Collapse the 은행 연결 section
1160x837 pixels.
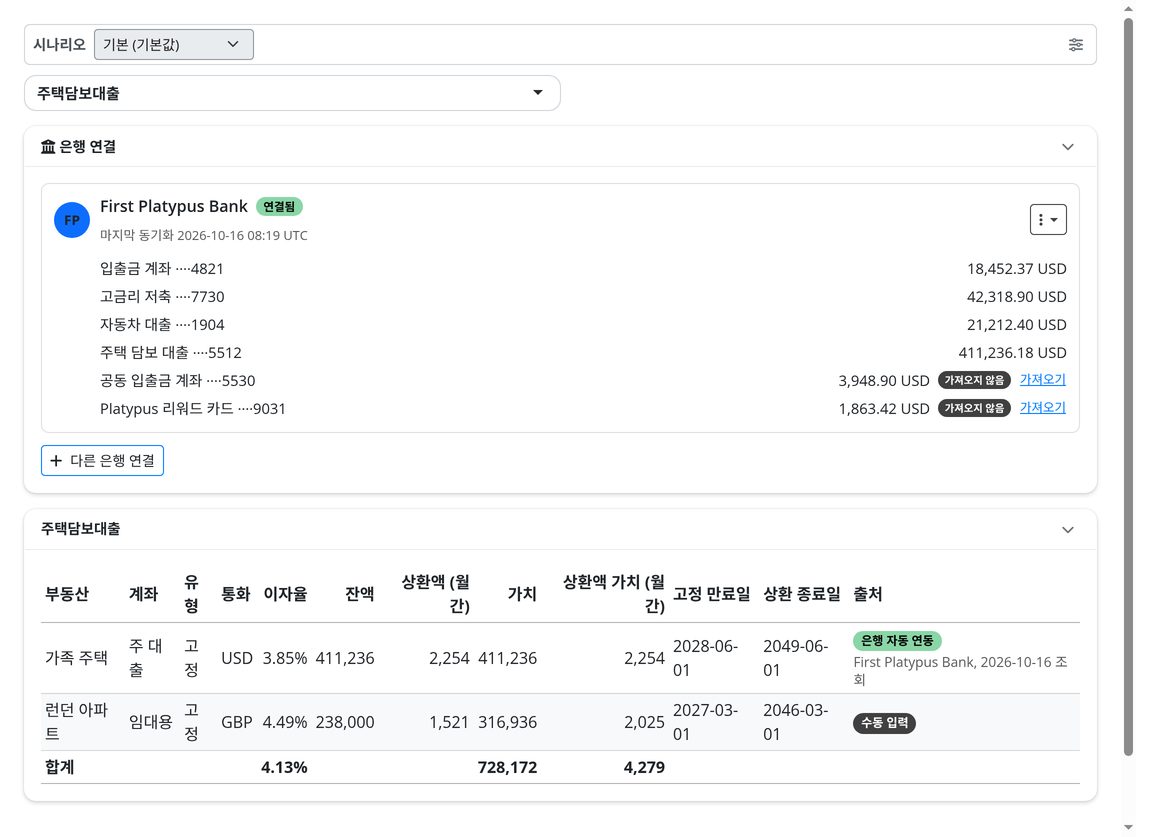coord(1068,147)
